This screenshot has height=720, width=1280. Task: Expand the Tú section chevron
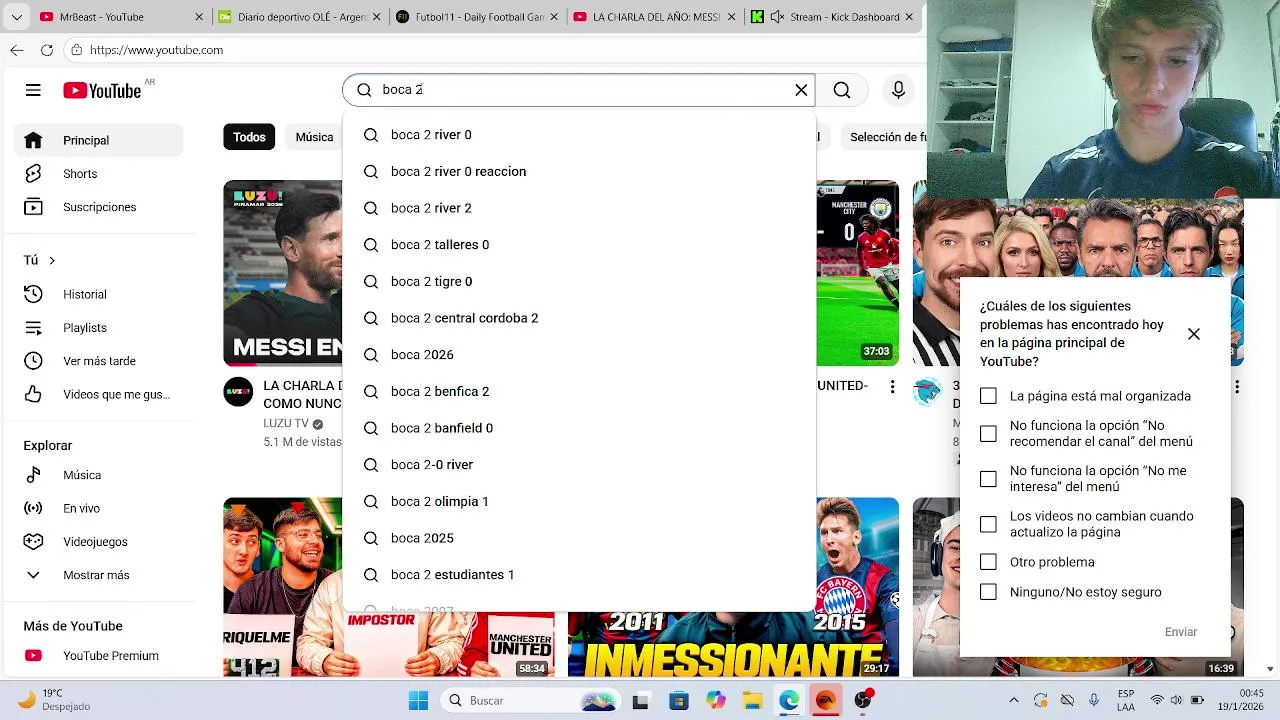click(52, 260)
